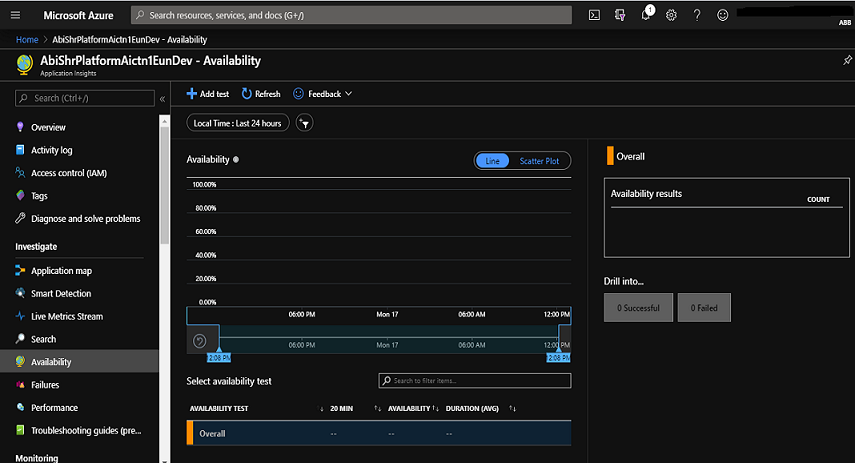Click the account avatar ABB

click(x=845, y=22)
